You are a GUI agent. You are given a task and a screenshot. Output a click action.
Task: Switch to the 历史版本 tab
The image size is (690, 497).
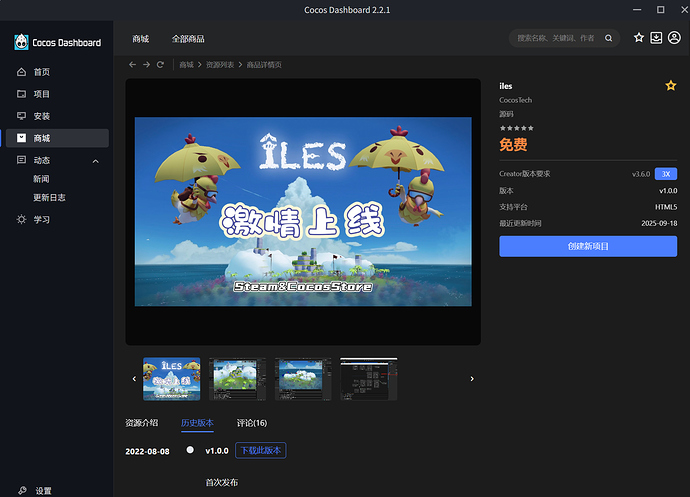[x=197, y=423]
